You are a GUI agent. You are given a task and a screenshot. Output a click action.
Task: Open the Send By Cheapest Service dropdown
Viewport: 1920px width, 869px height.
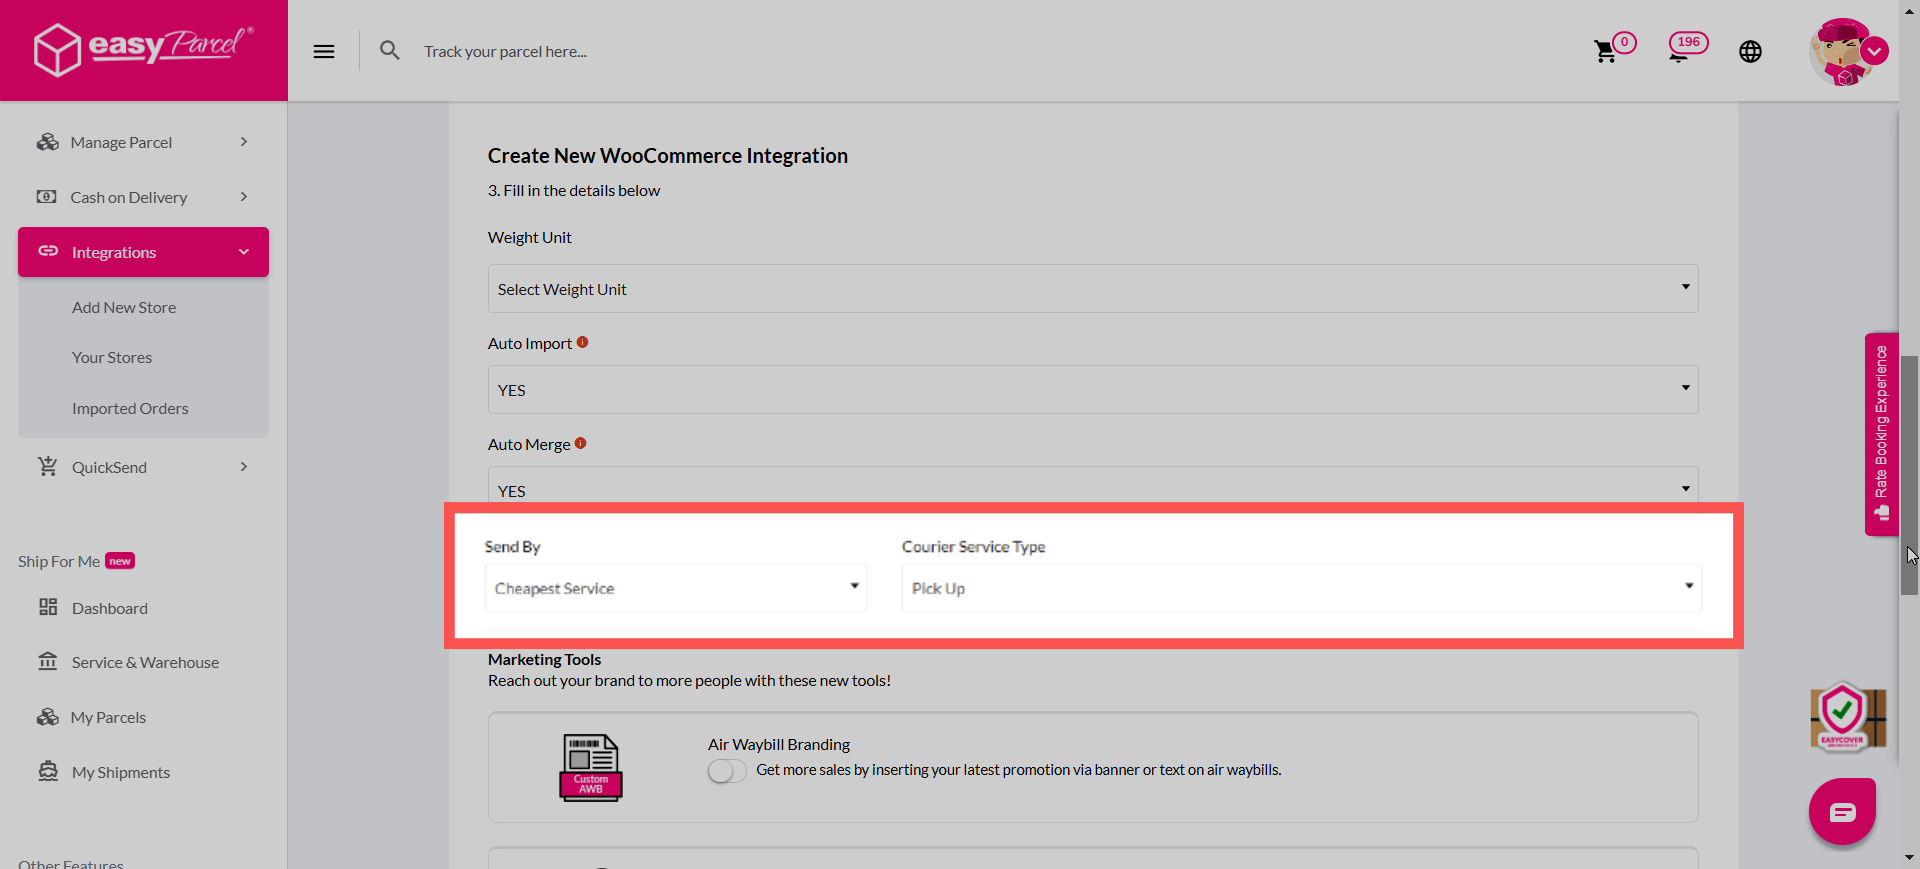tap(676, 588)
